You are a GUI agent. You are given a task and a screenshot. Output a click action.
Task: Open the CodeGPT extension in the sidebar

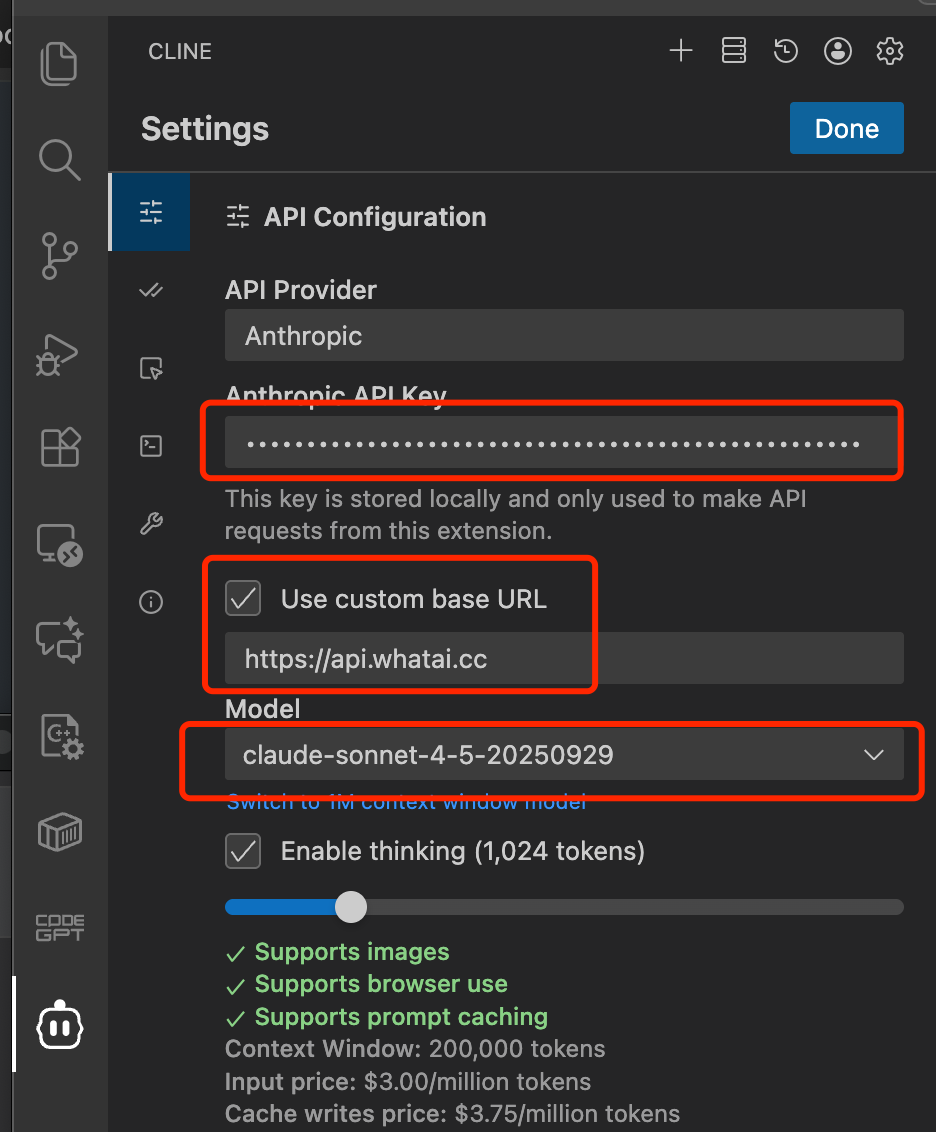(59, 928)
